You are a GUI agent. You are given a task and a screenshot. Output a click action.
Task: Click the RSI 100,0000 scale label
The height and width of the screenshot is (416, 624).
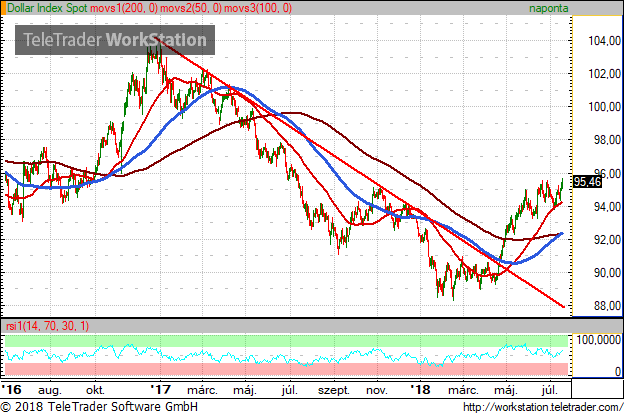coord(599,340)
